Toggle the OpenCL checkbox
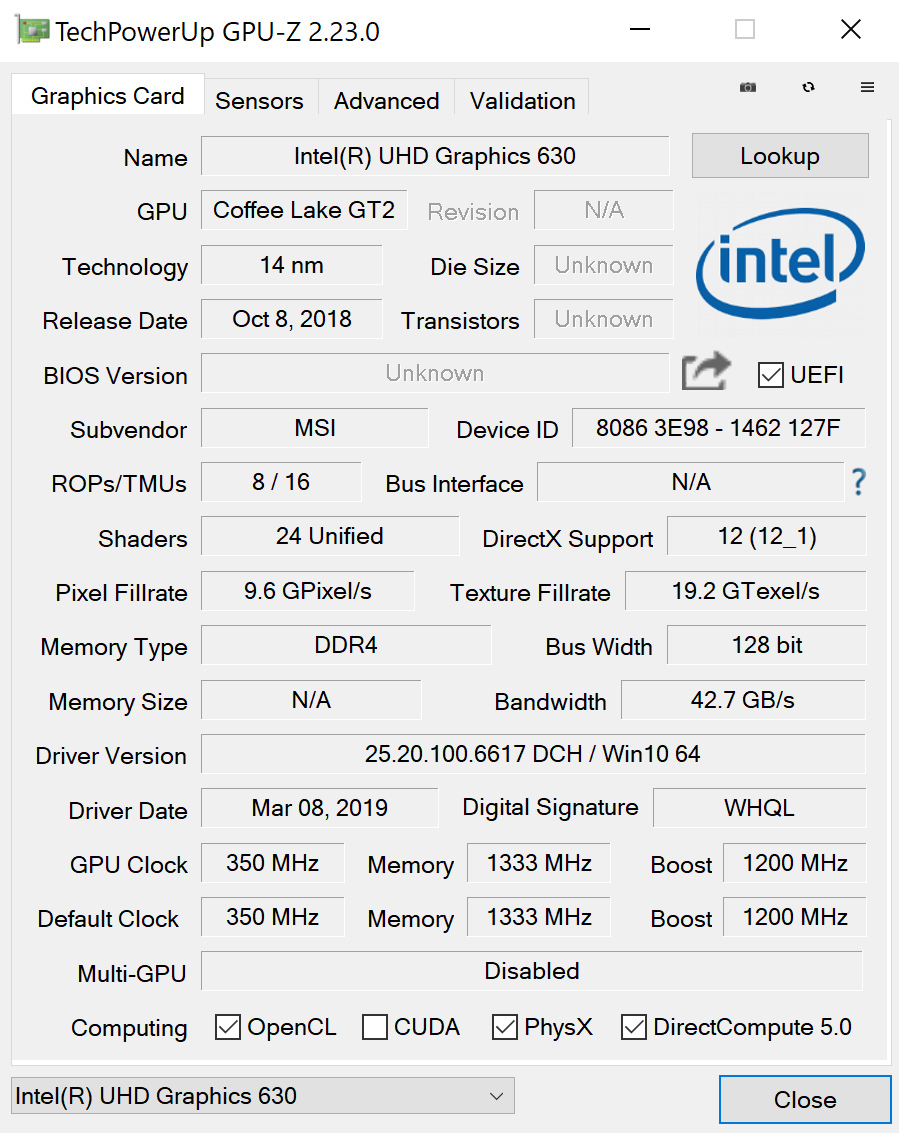The image size is (899, 1133). (229, 1027)
